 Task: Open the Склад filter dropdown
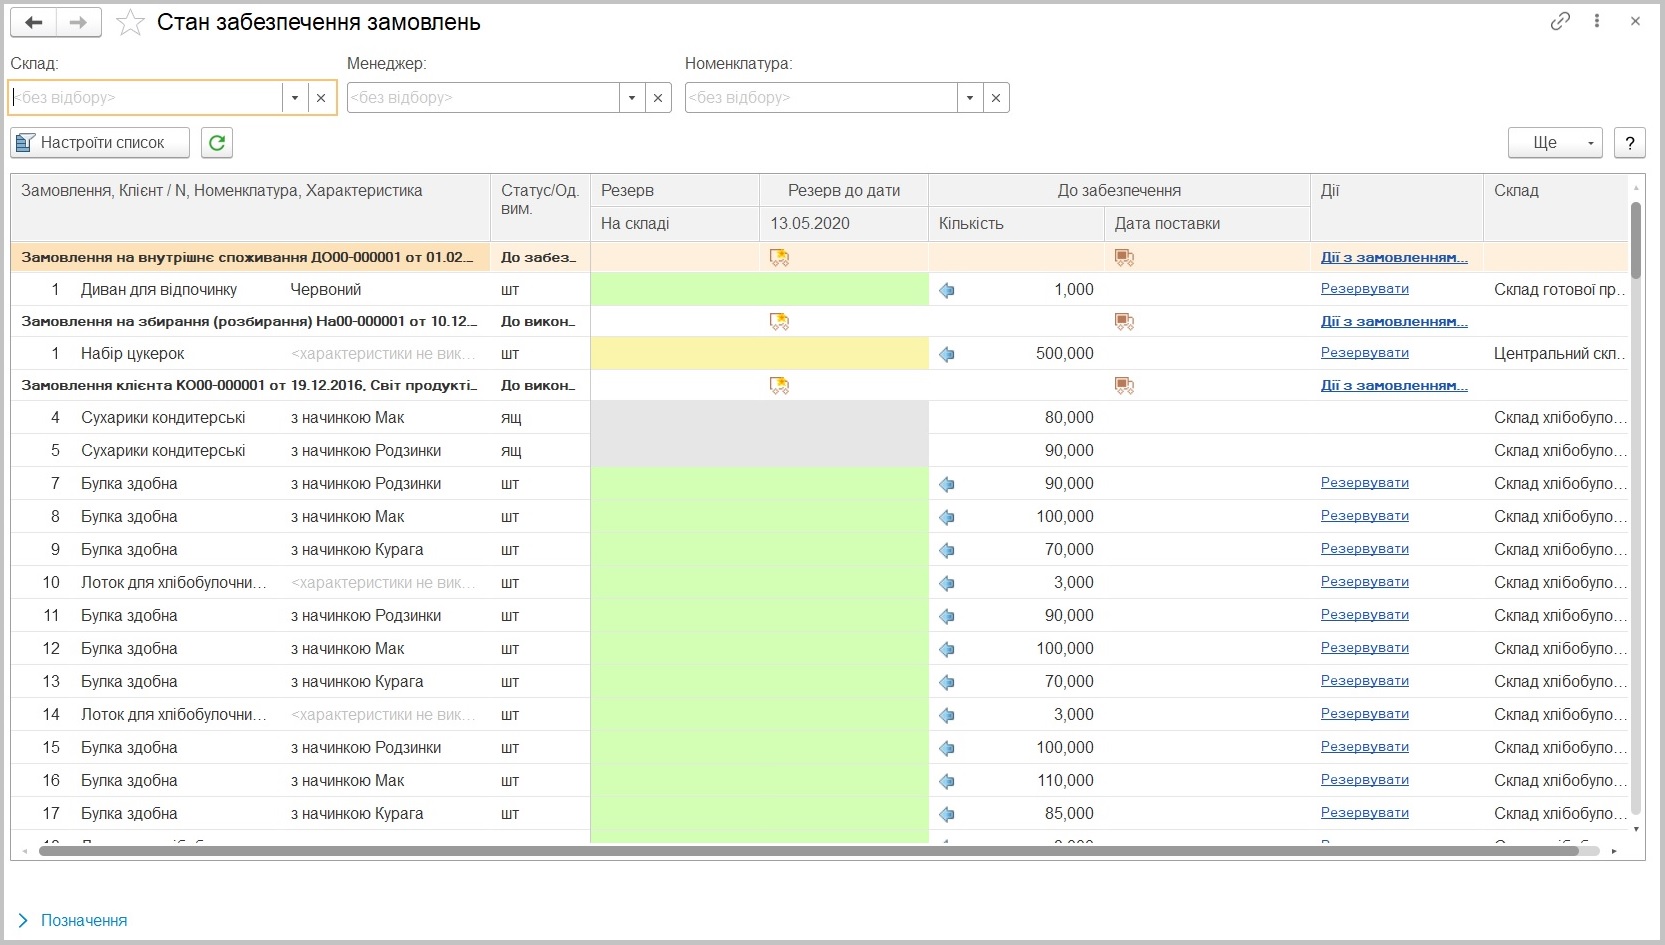pyautogui.click(x=295, y=98)
